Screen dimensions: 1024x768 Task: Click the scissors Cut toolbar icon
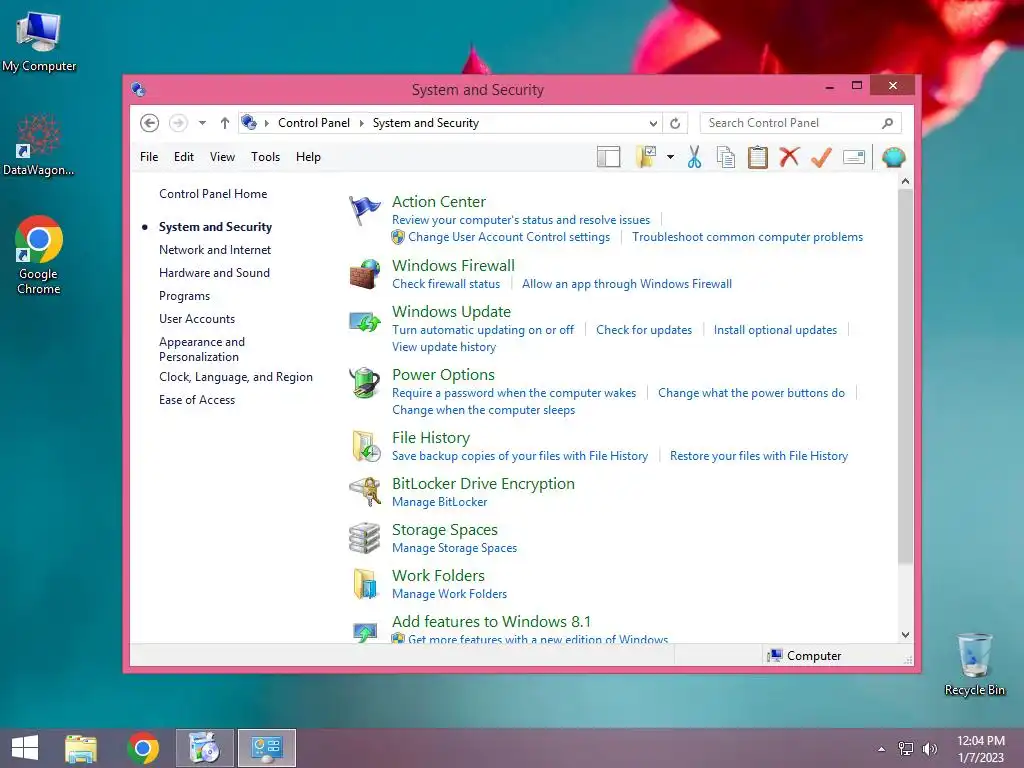[694, 157]
